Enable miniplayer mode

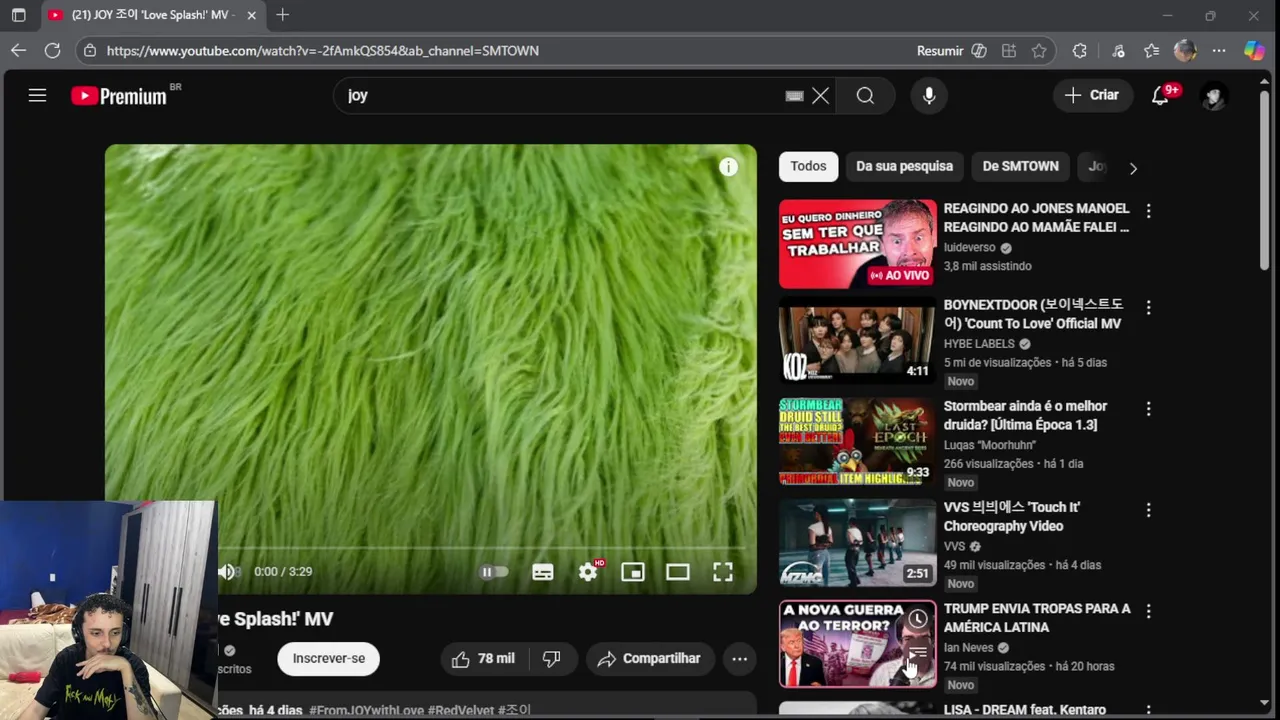click(633, 572)
